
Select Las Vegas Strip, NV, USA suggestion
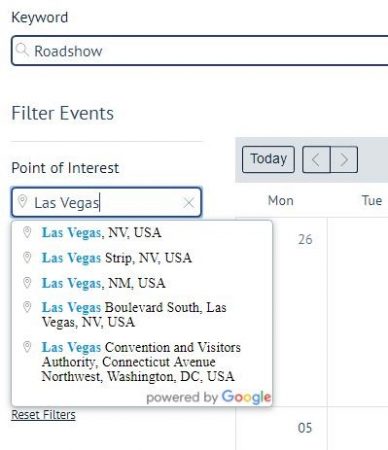(x=142, y=258)
